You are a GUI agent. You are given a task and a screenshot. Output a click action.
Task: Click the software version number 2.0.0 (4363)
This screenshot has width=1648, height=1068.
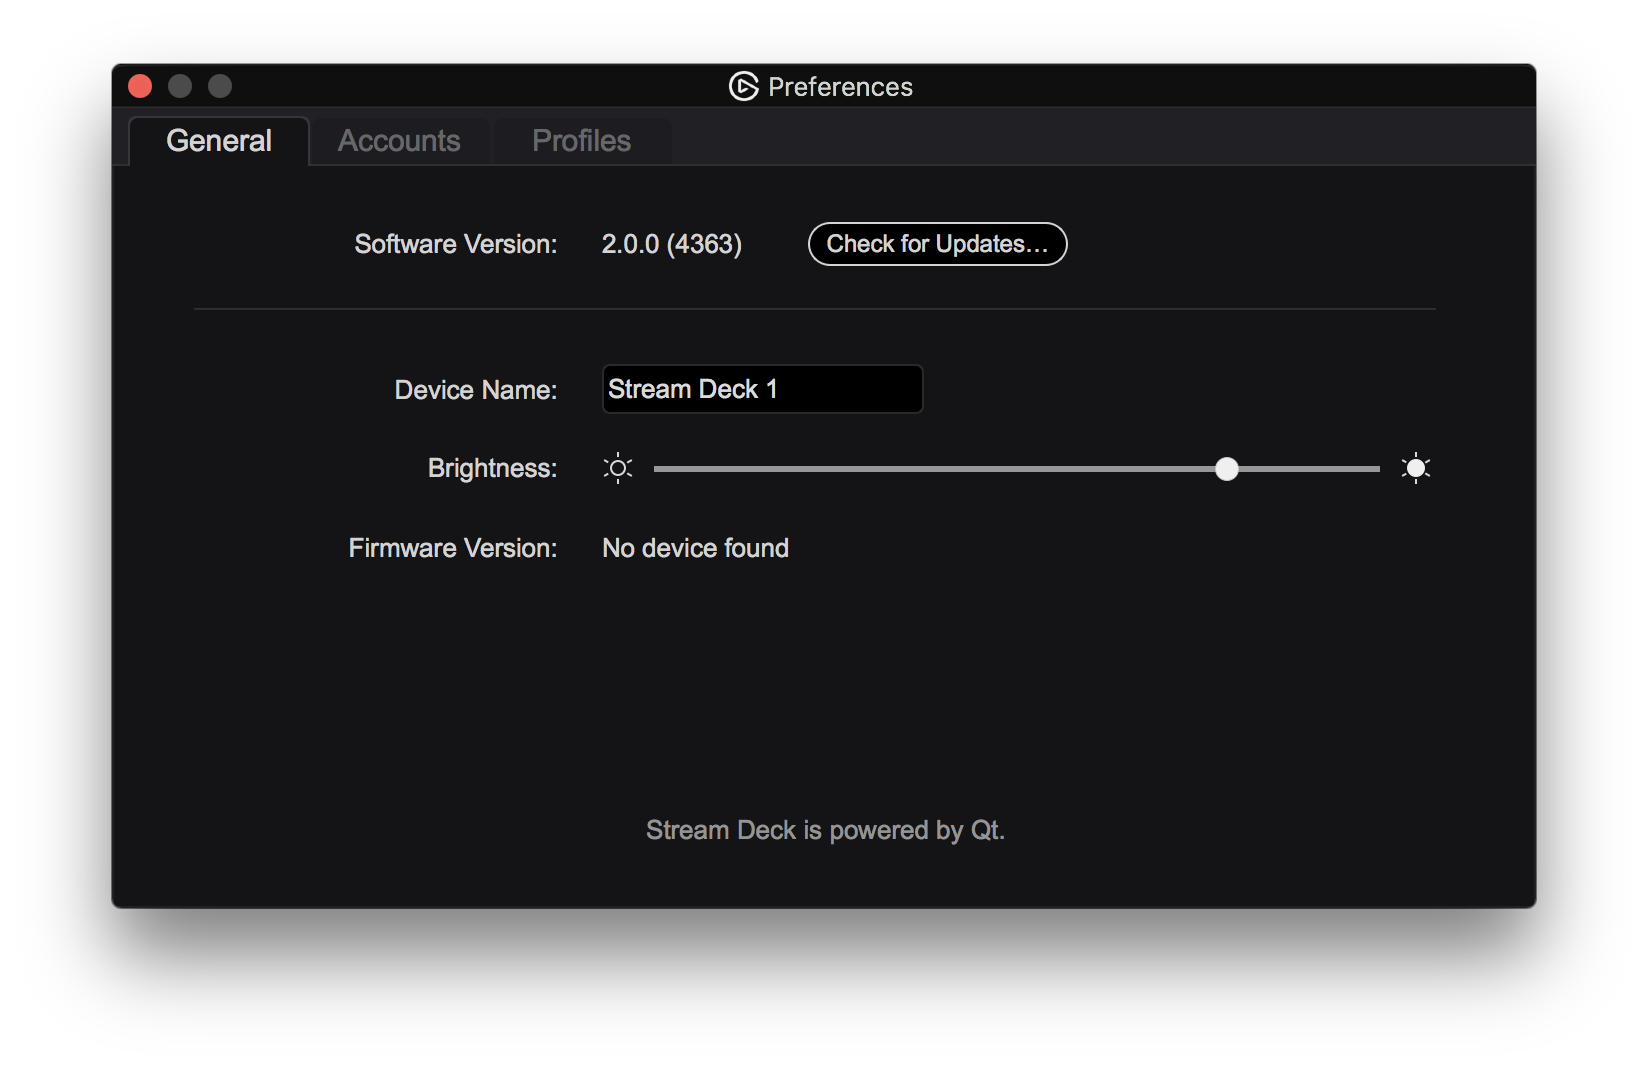click(x=671, y=244)
